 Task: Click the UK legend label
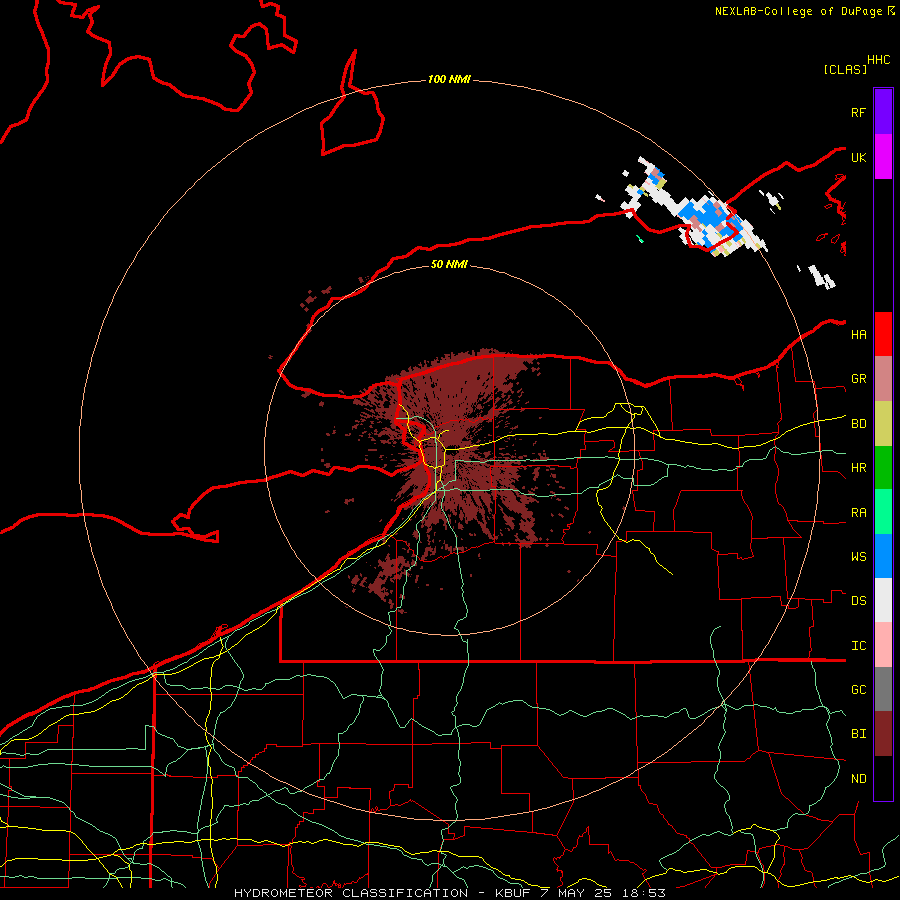(x=859, y=157)
